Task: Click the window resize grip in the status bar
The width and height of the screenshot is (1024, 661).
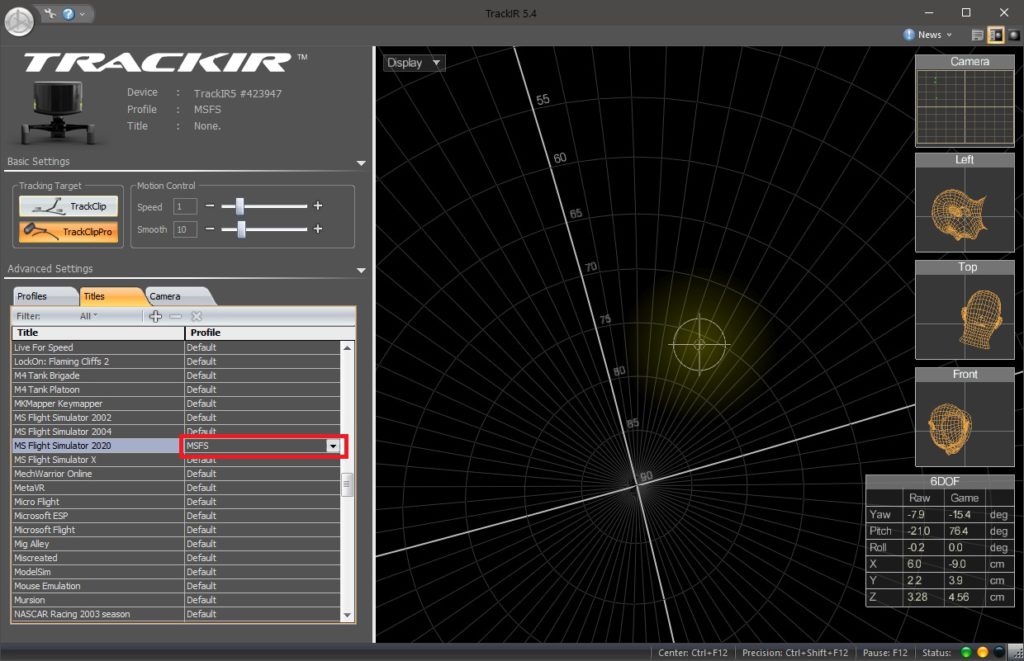Action: tap(1017, 654)
